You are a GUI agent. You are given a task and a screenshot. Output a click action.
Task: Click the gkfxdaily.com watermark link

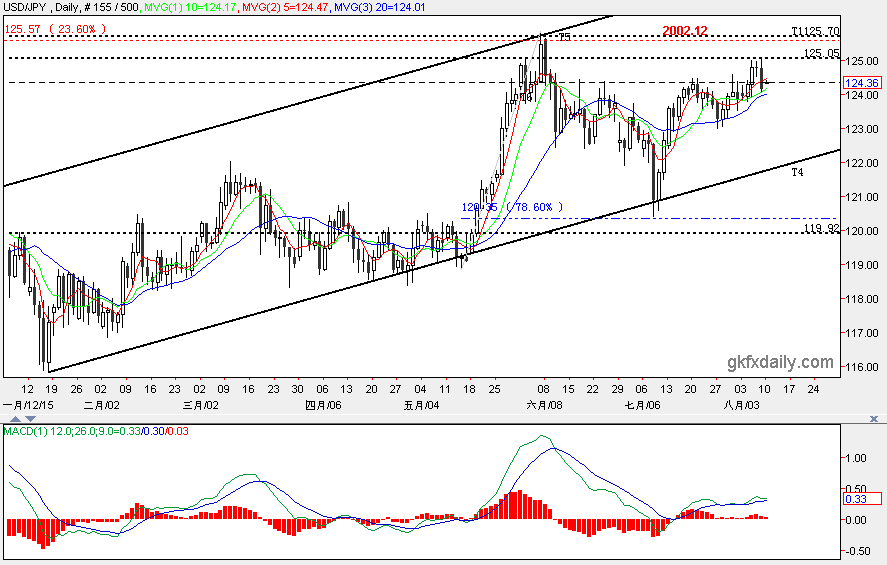(x=780, y=362)
